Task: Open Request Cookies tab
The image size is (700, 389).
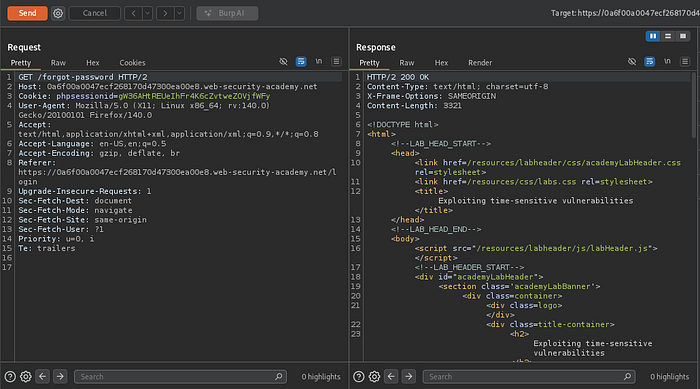Action: point(132,63)
